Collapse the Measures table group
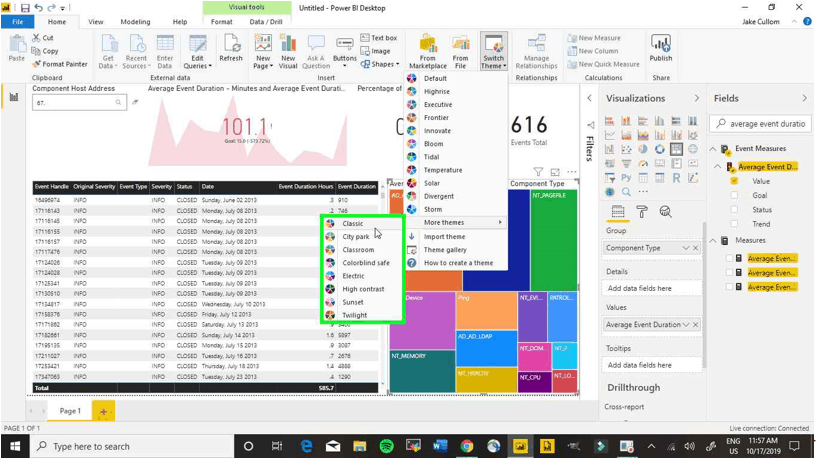The height and width of the screenshot is (460, 816). (x=713, y=240)
